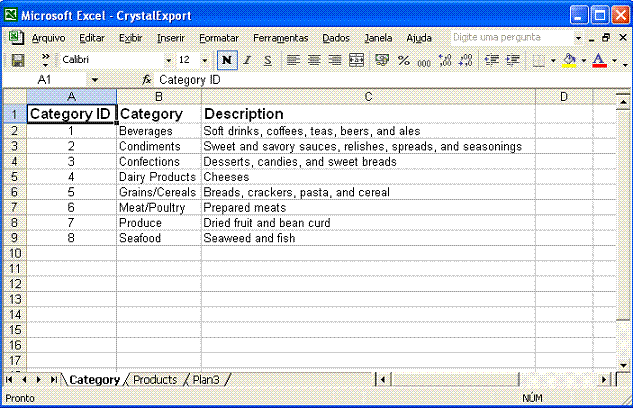The width and height of the screenshot is (633, 408).
Task: Apply percent style to cell
Action: coord(404,61)
